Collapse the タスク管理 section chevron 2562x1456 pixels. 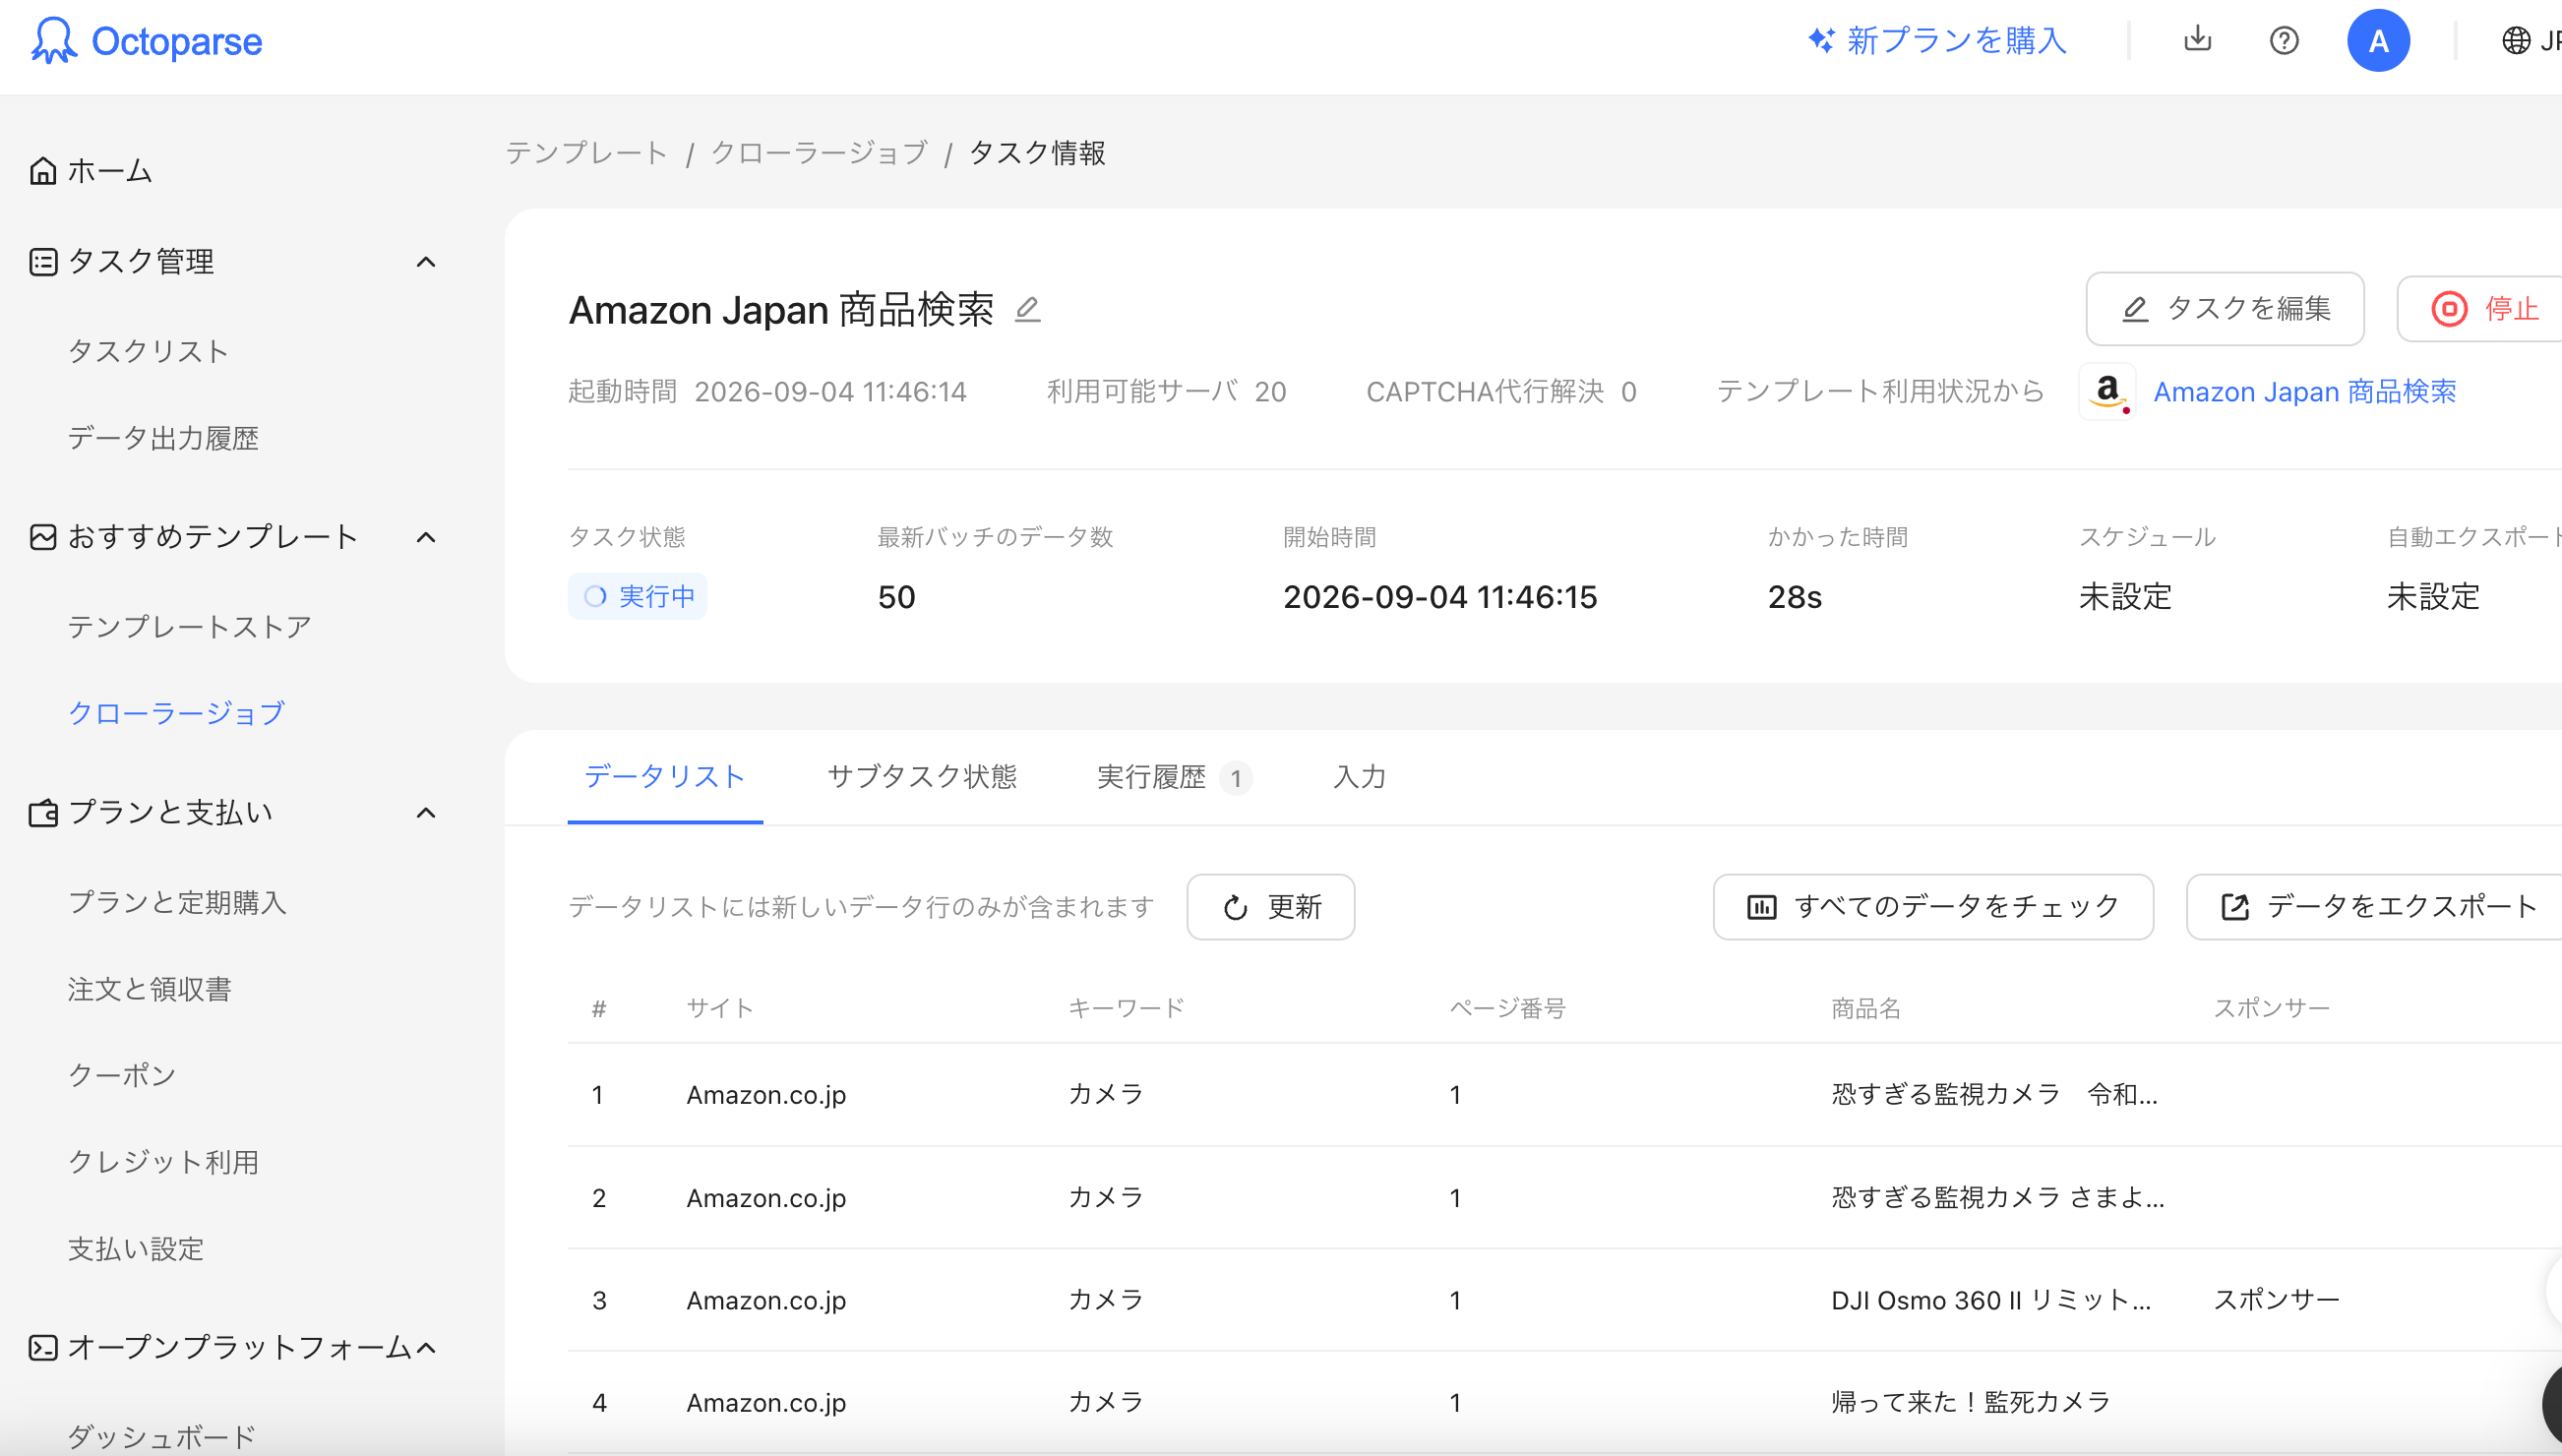426,262
